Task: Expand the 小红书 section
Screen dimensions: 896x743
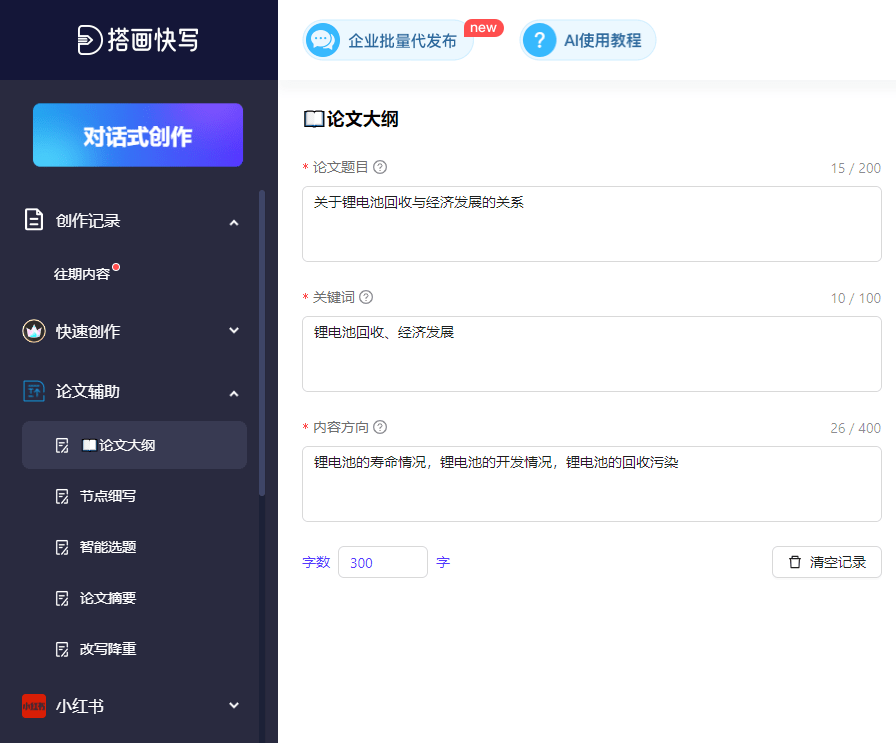Action: point(234,706)
